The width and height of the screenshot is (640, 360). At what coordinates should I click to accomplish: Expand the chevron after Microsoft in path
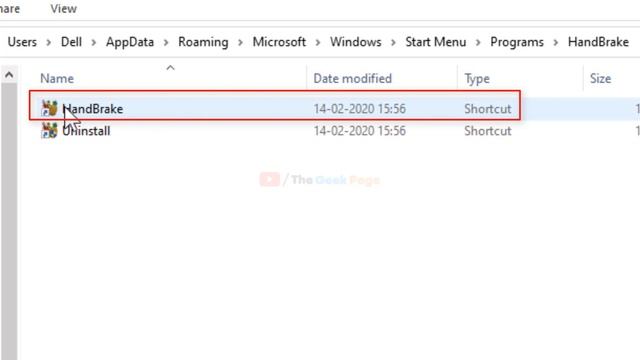(318, 42)
